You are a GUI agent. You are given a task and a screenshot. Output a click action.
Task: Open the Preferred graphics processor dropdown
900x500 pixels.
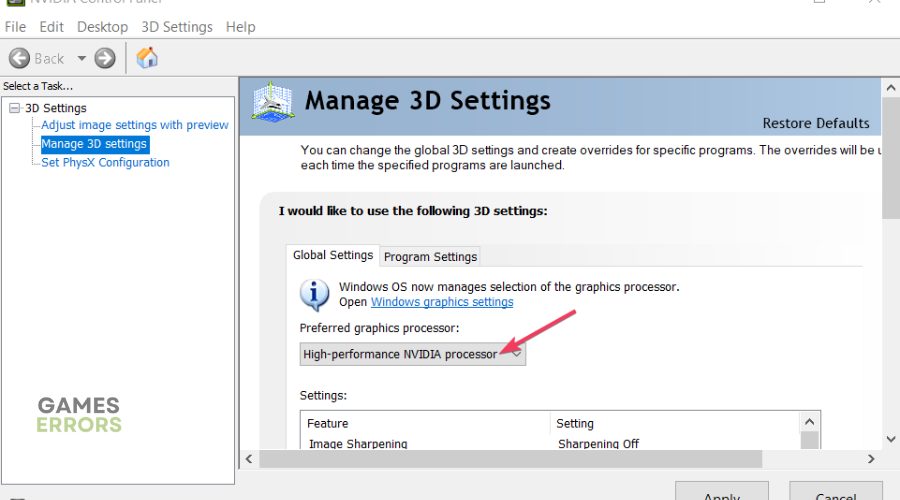[413, 354]
